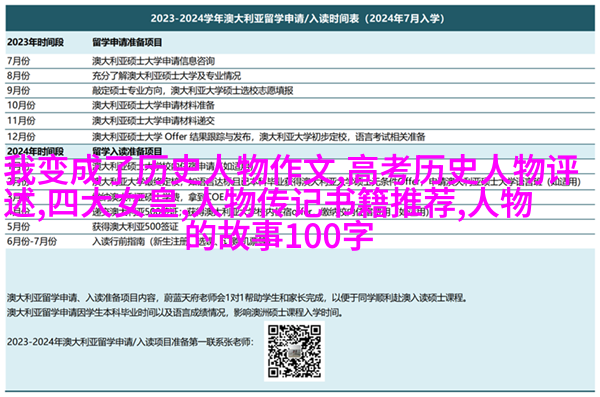Click the text '澳大利亚硕士大学申请信息咨询'
The height and width of the screenshot is (397, 600).
(x=153, y=61)
